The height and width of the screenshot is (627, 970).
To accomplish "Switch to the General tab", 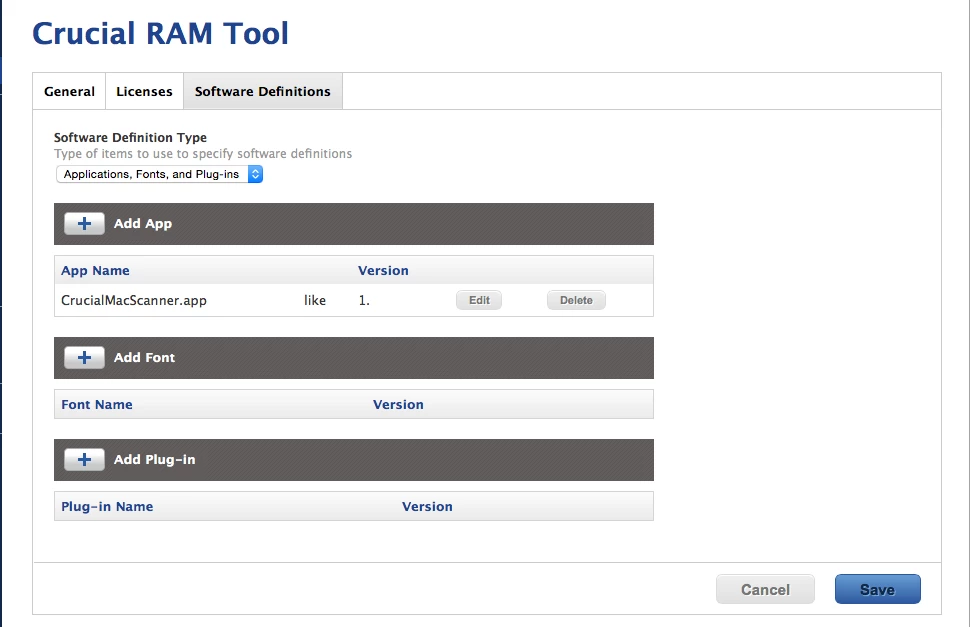I will click(x=69, y=92).
